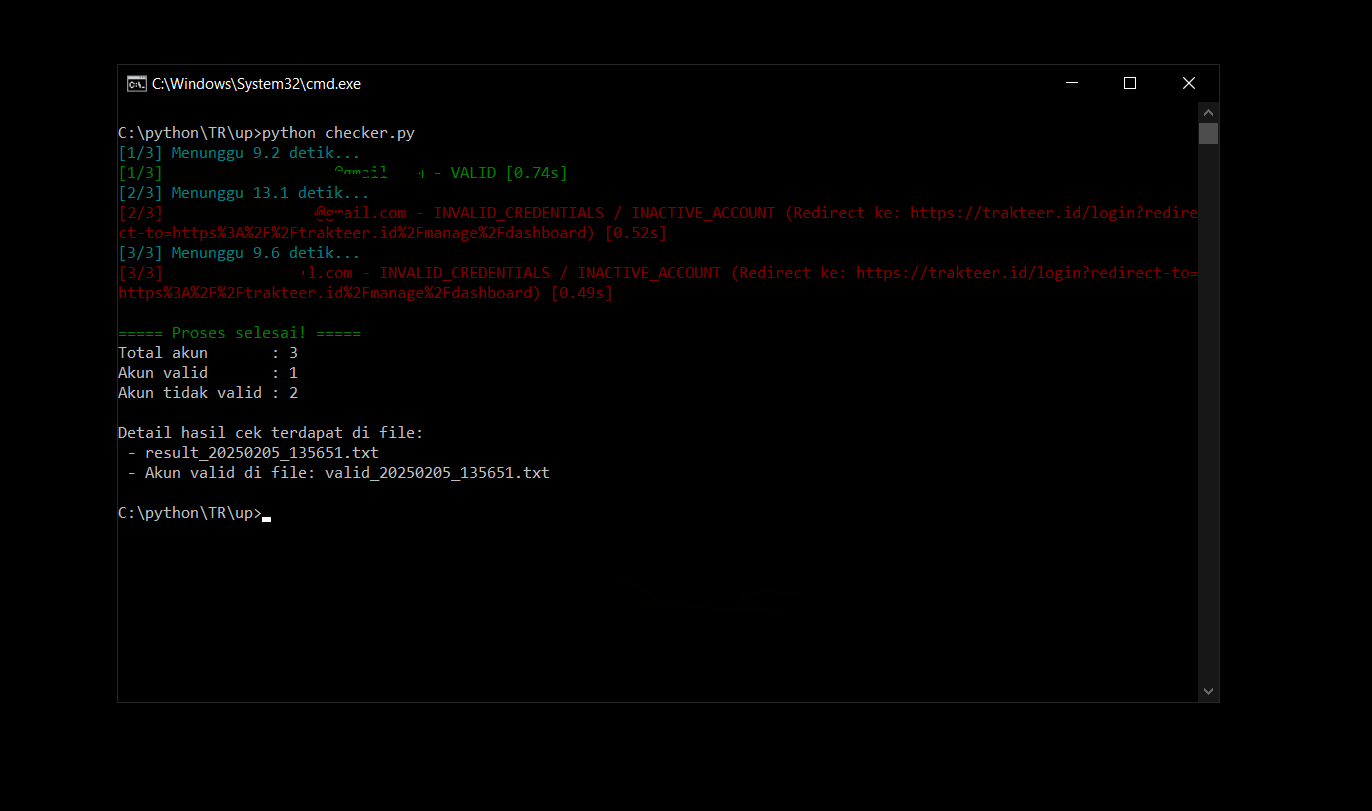
Task: Click '[1/3] Menunggu 9.2 detik...' line
Action: pyautogui.click(x=239, y=153)
